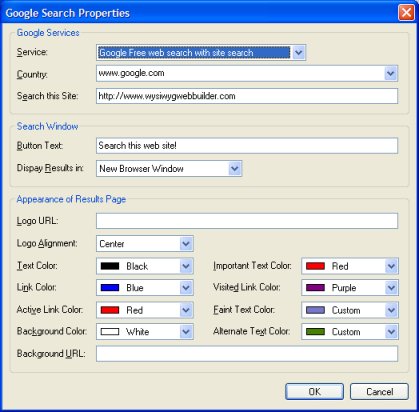Open the Display Results in dropdown
This screenshot has height=412, width=419.
(x=235, y=169)
